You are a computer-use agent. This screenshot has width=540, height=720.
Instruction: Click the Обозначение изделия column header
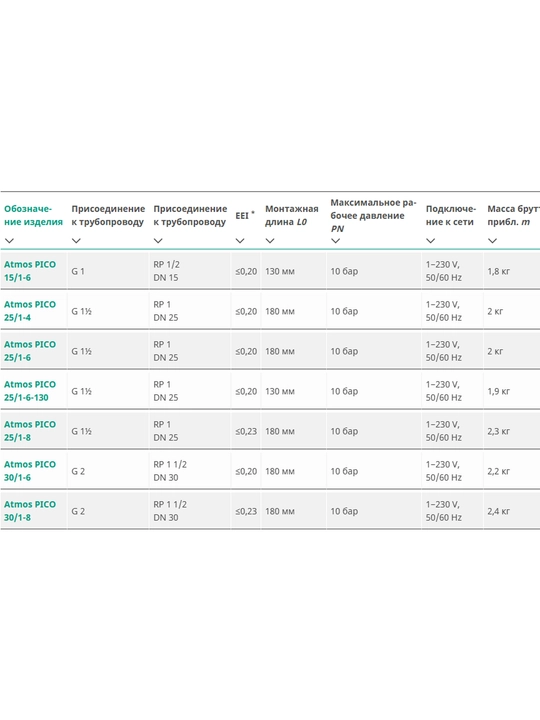click(33, 215)
